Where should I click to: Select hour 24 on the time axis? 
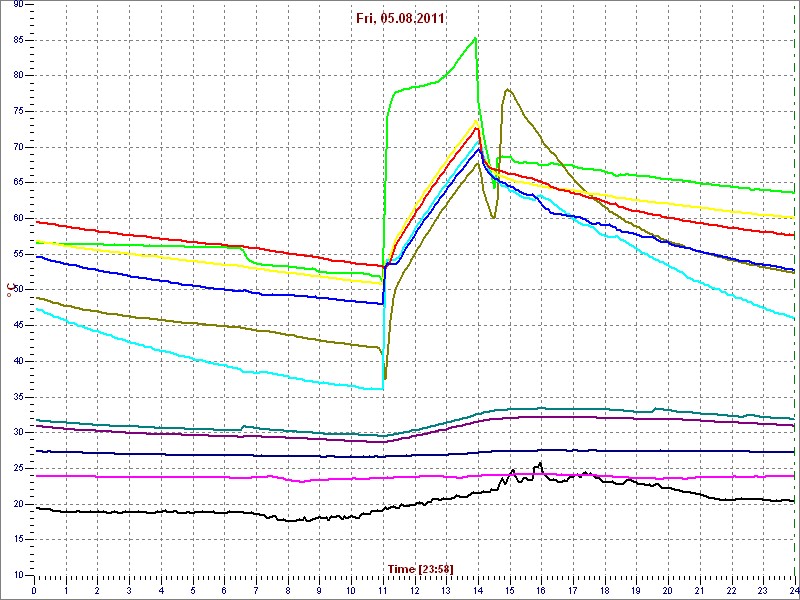click(793, 590)
